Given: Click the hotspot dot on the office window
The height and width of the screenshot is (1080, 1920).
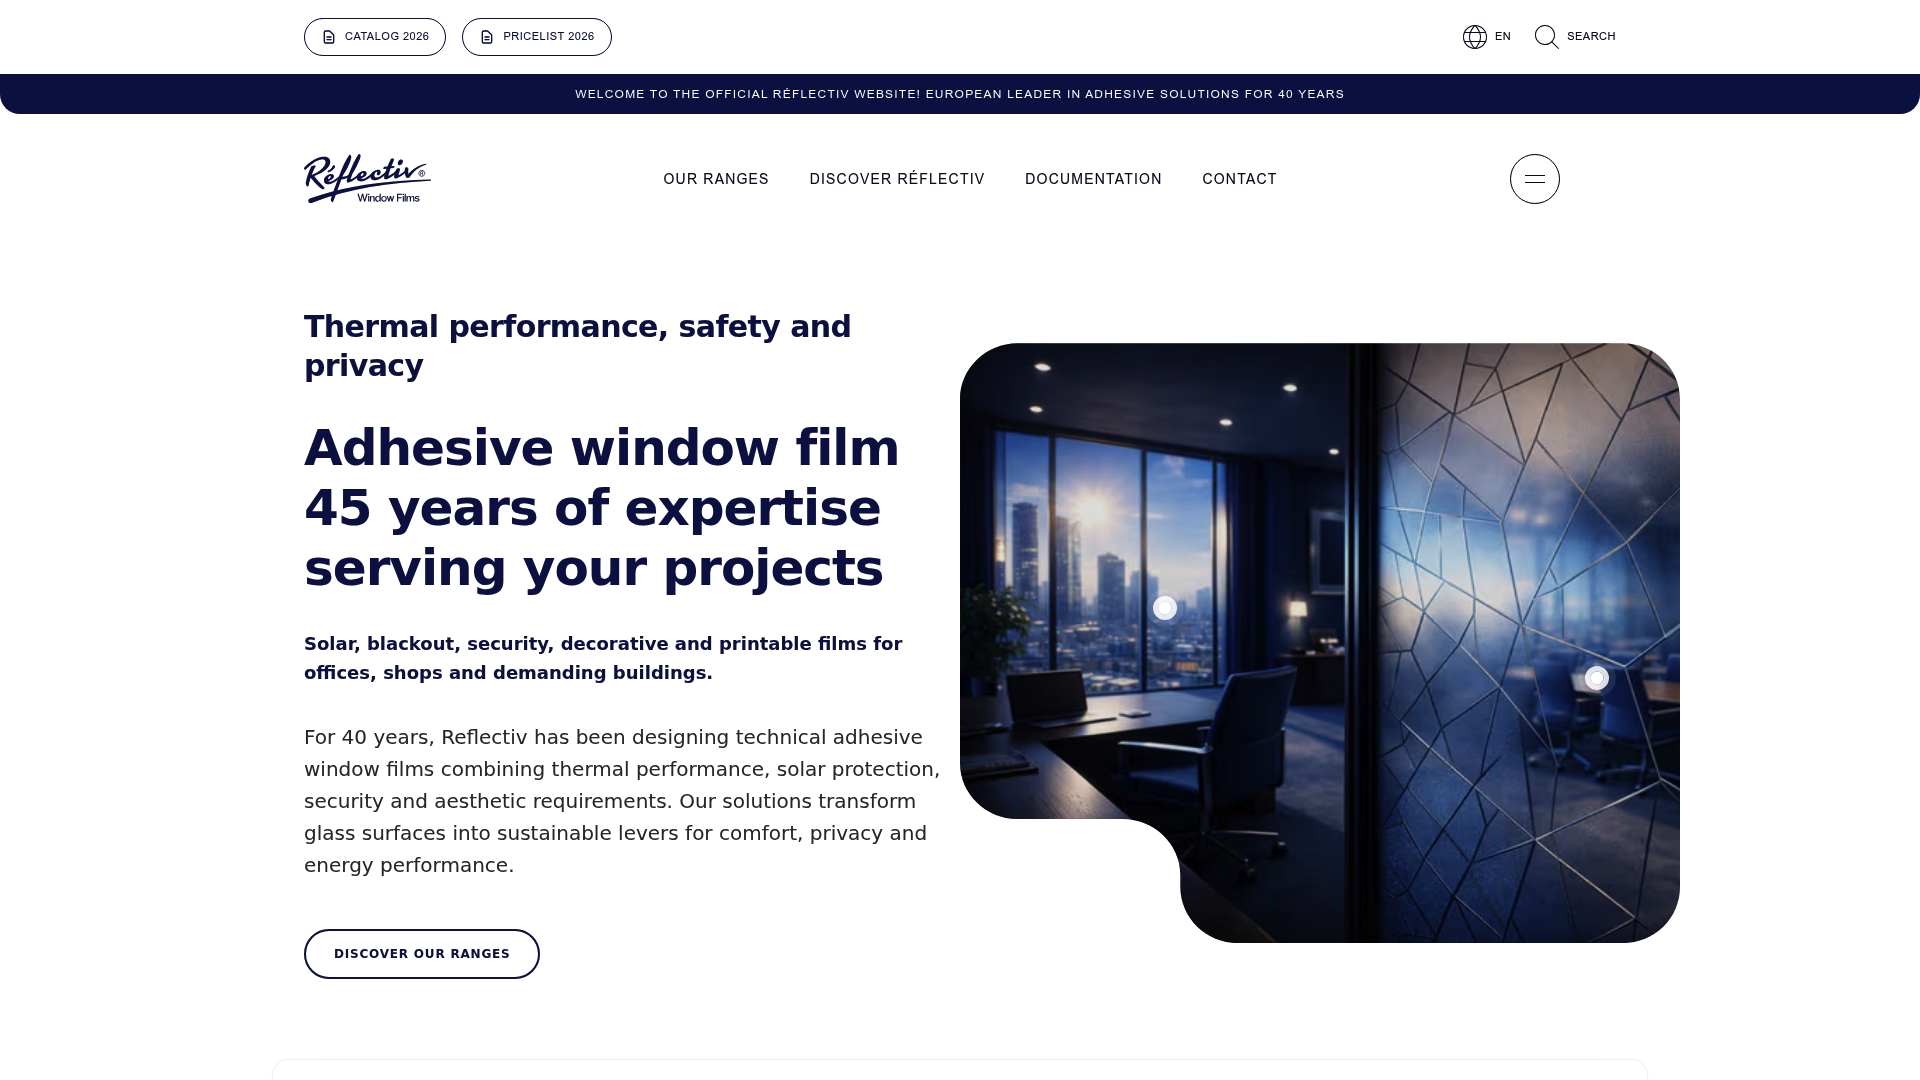Looking at the screenshot, I should tap(1164, 608).
